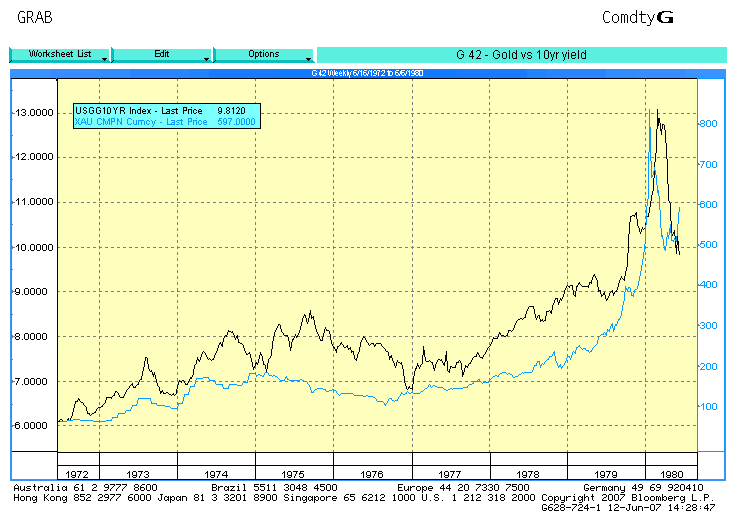Select the chart date range header strip
The image size is (736, 527).
[367, 73]
